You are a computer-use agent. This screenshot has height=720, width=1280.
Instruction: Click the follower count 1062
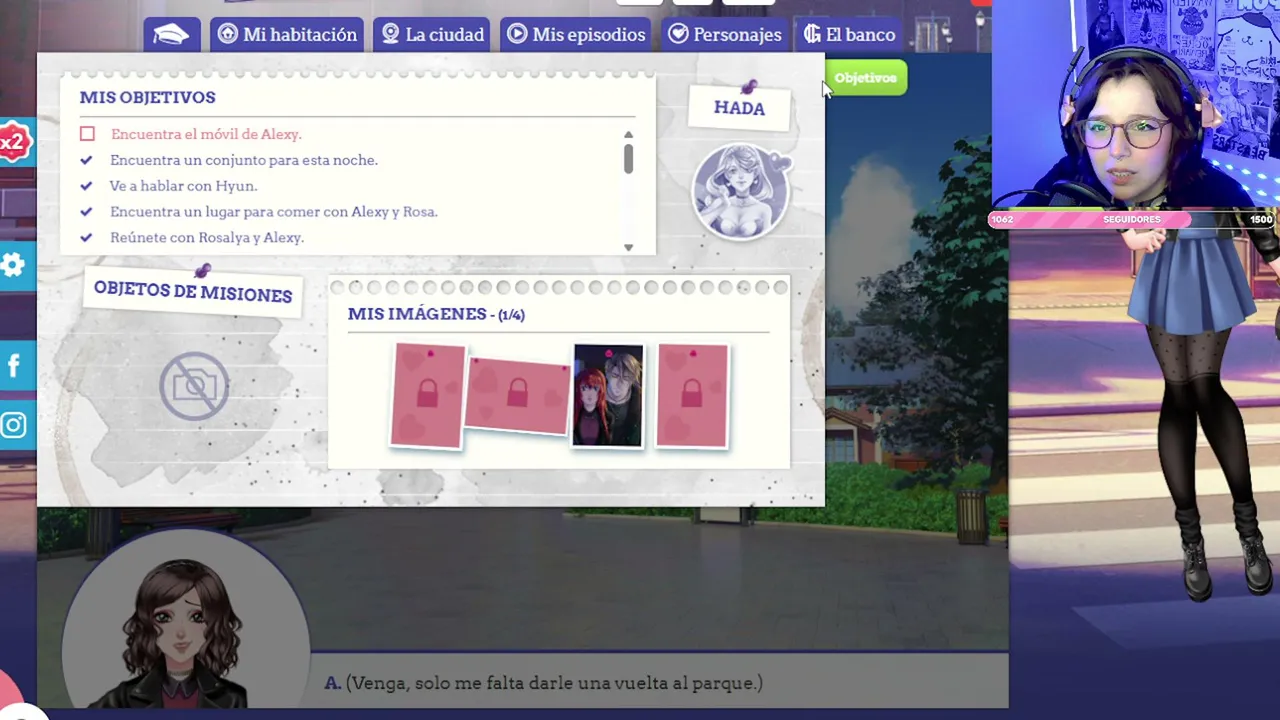click(x=1002, y=220)
